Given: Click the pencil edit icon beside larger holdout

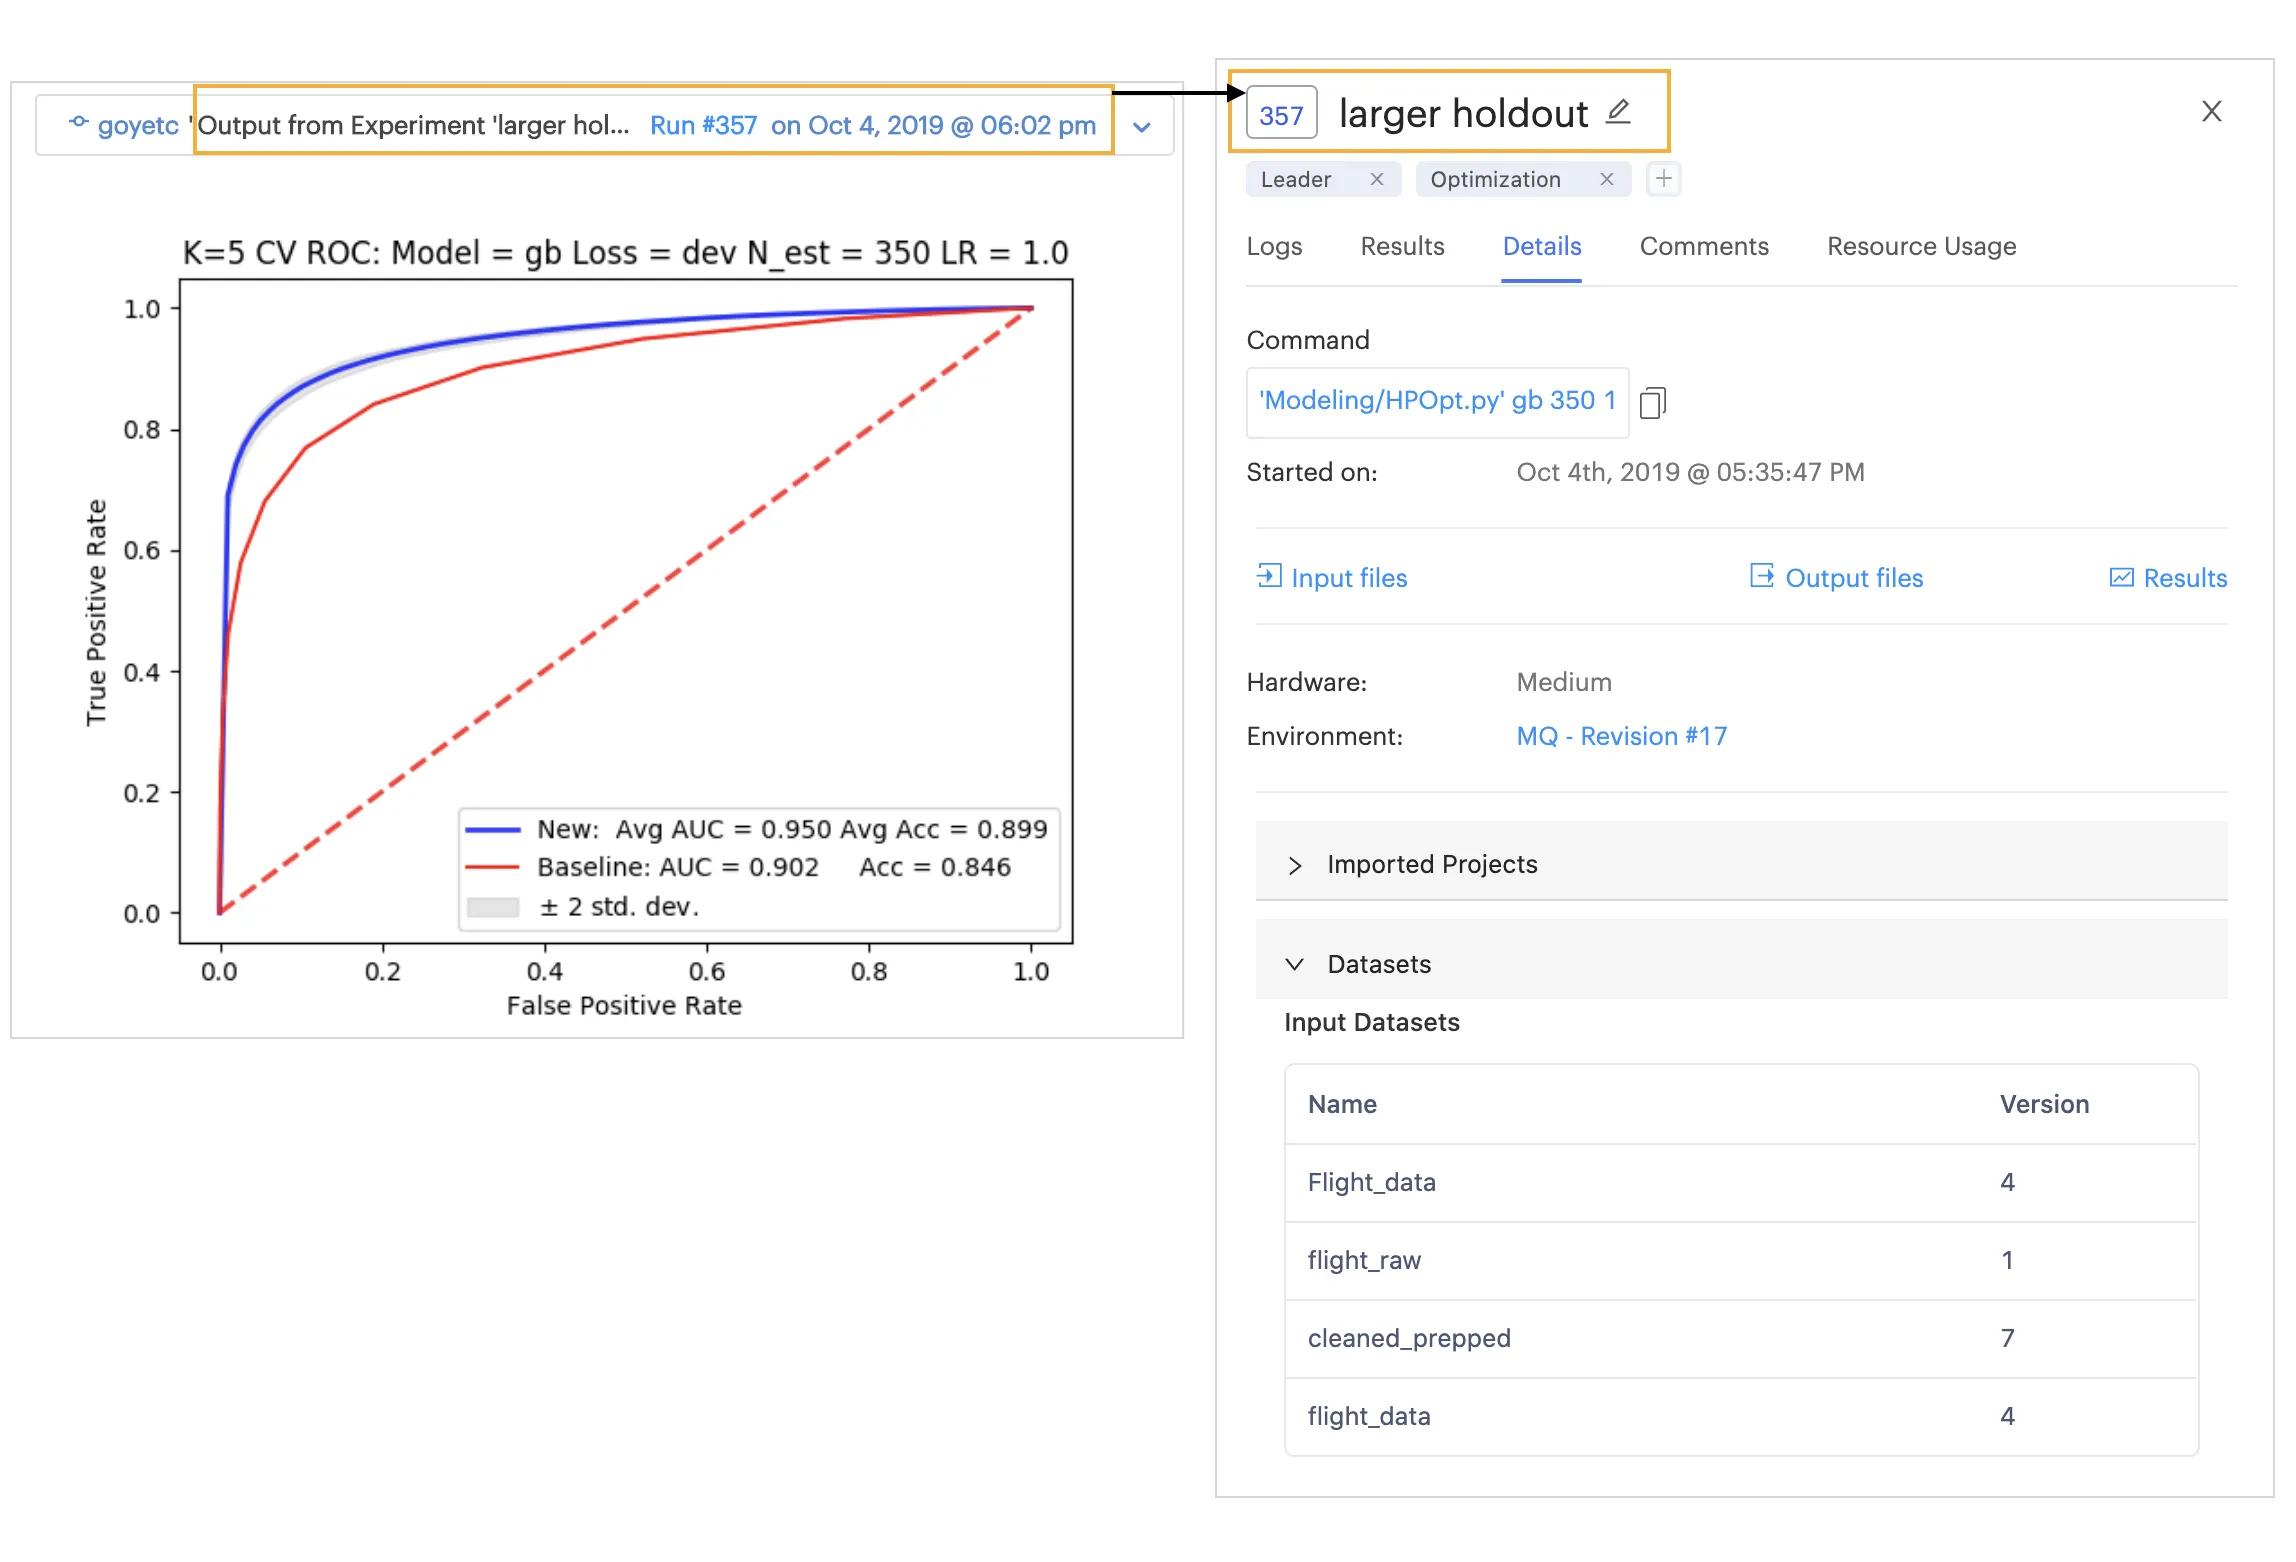Looking at the screenshot, I should point(1618,112).
